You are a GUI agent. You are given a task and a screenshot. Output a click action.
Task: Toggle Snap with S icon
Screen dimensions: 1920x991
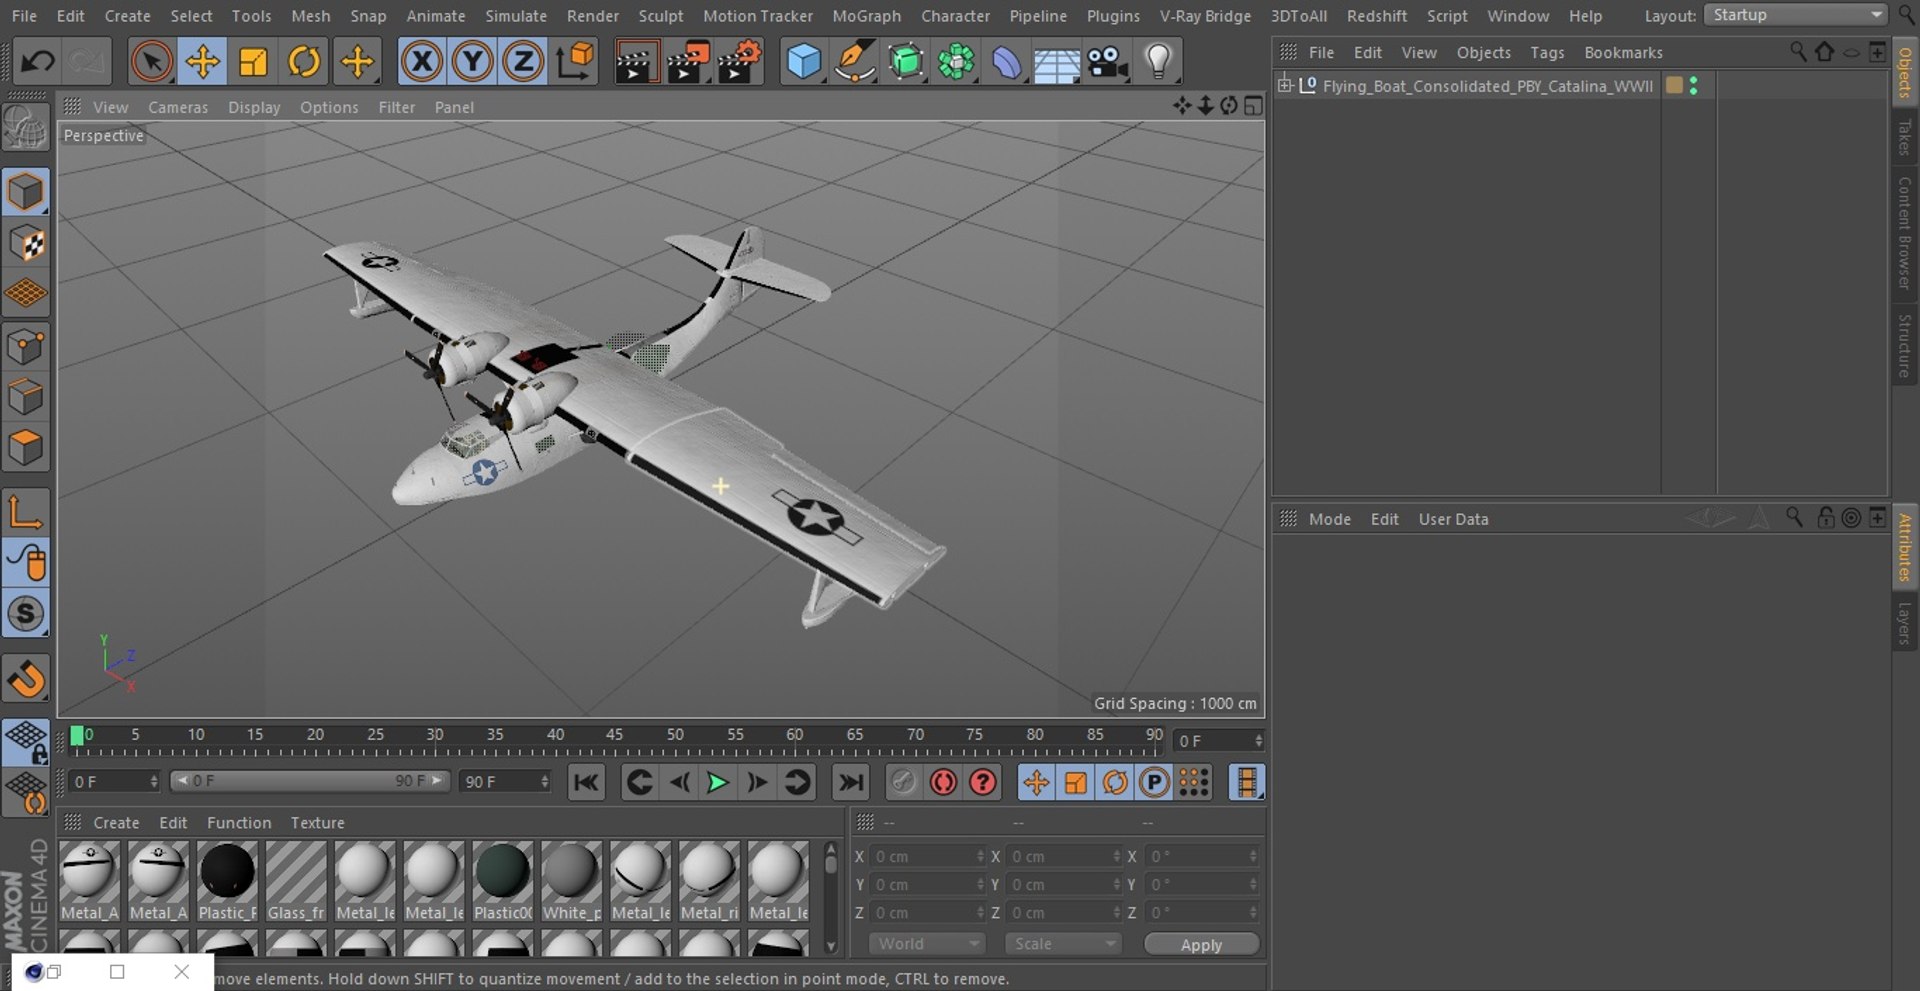coord(25,614)
